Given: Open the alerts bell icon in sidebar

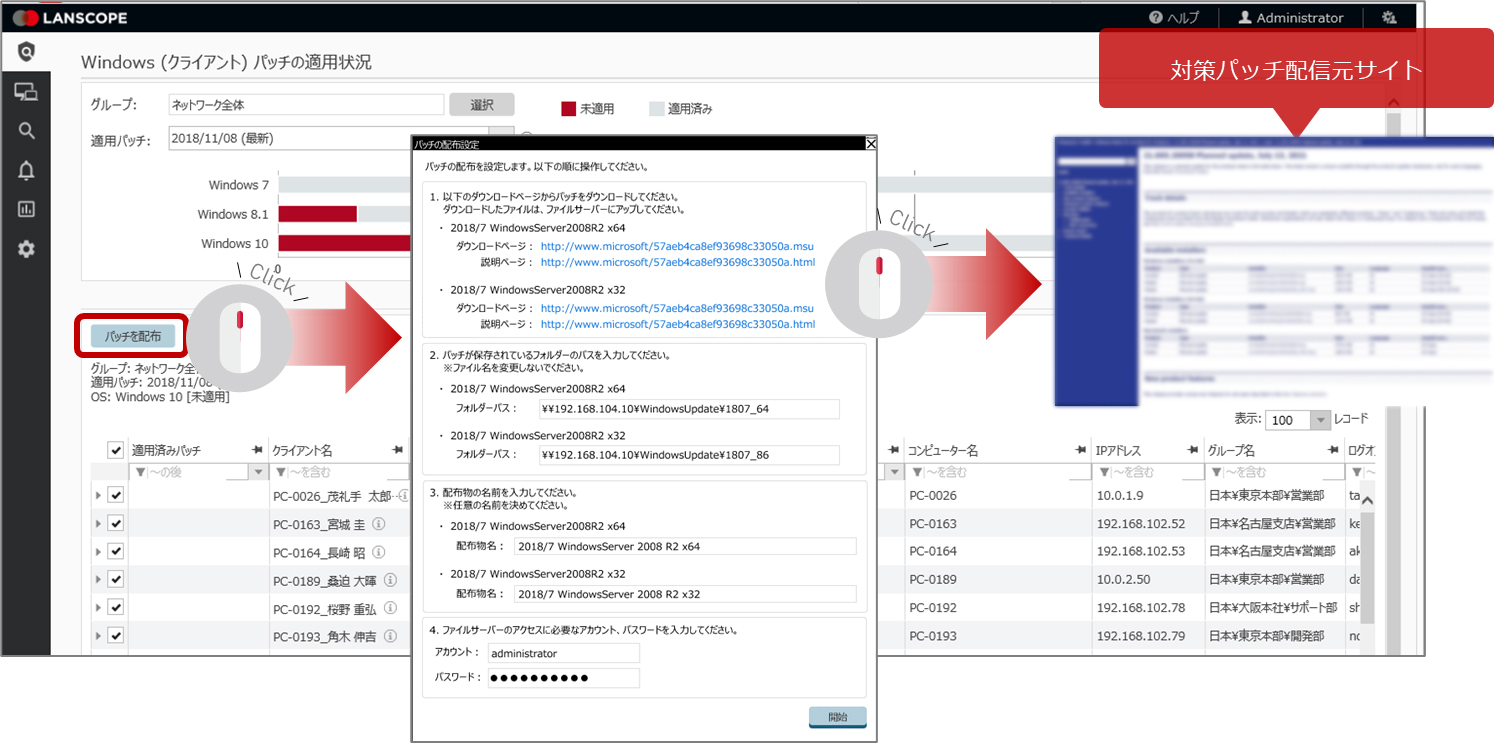Looking at the screenshot, I should pyautogui.click(x=26, y=170).
